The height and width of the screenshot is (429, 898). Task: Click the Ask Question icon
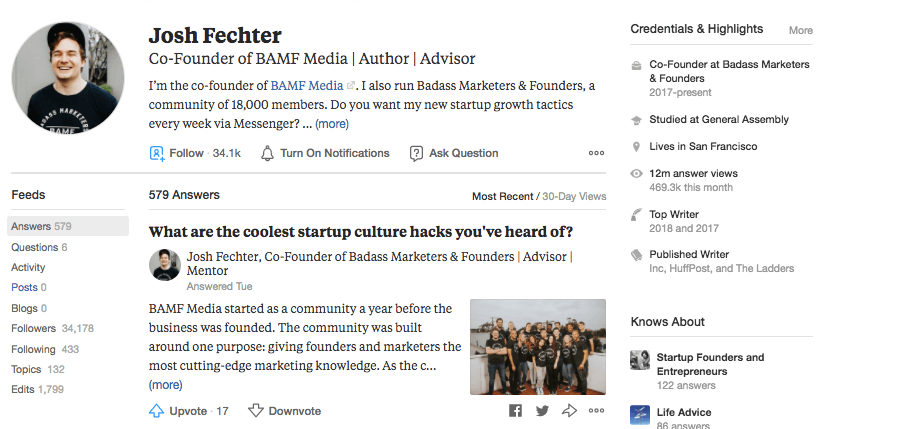coord(416,154)
